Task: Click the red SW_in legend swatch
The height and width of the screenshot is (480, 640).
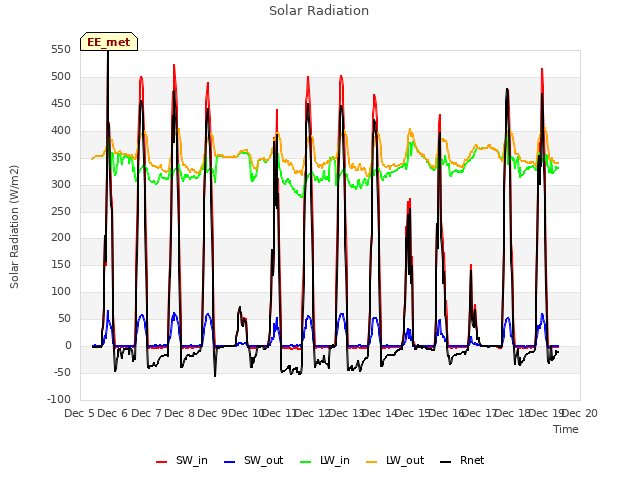Action: click(162, 461)
